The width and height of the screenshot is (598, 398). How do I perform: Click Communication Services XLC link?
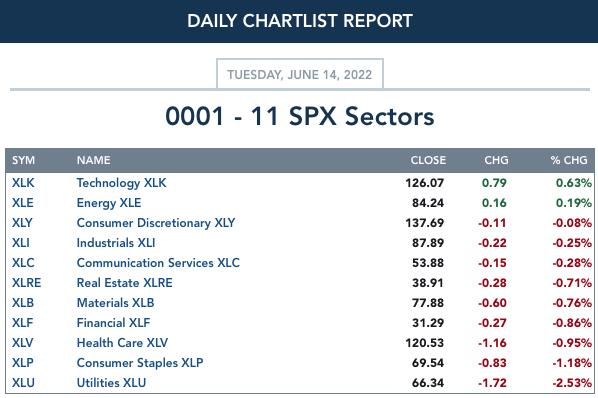click(158, 263)
